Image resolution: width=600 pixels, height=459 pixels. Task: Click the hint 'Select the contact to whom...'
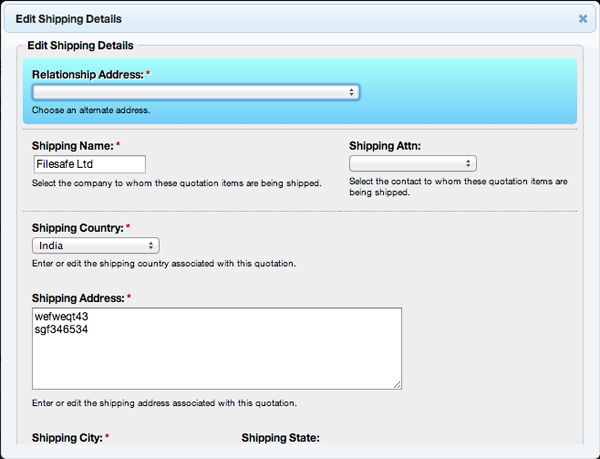(458, 187)
